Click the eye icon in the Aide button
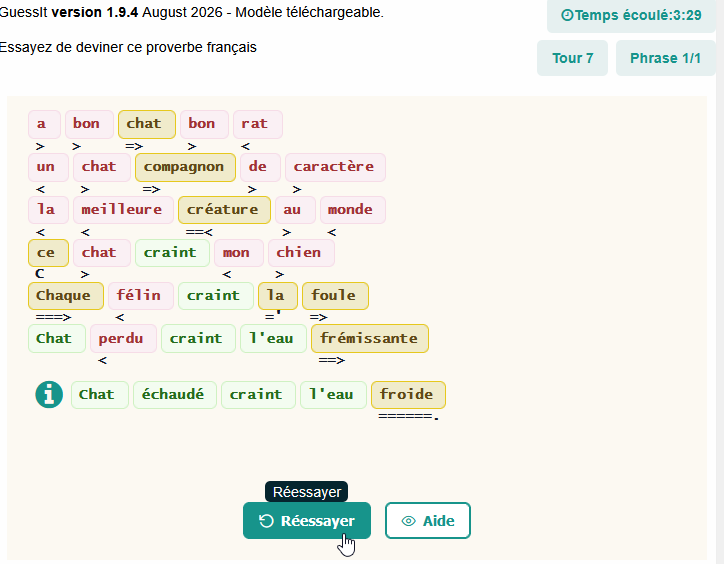Viewport: 724px width, 564px height. (x=408, y=521)
